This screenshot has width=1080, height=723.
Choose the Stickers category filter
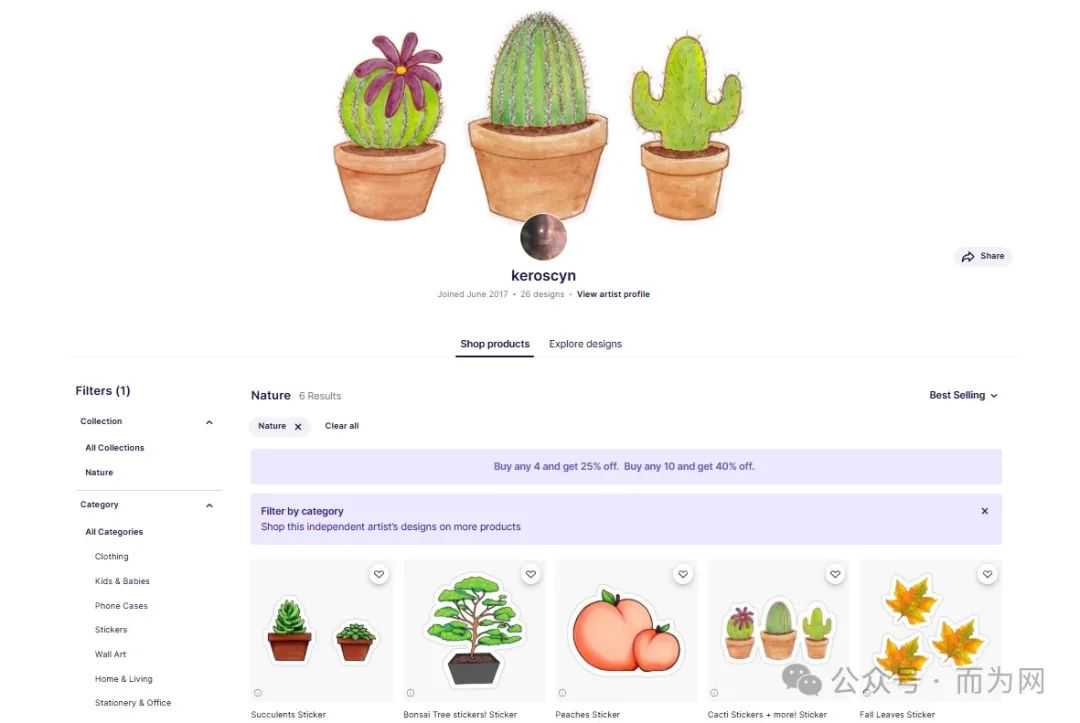[111, 630]
